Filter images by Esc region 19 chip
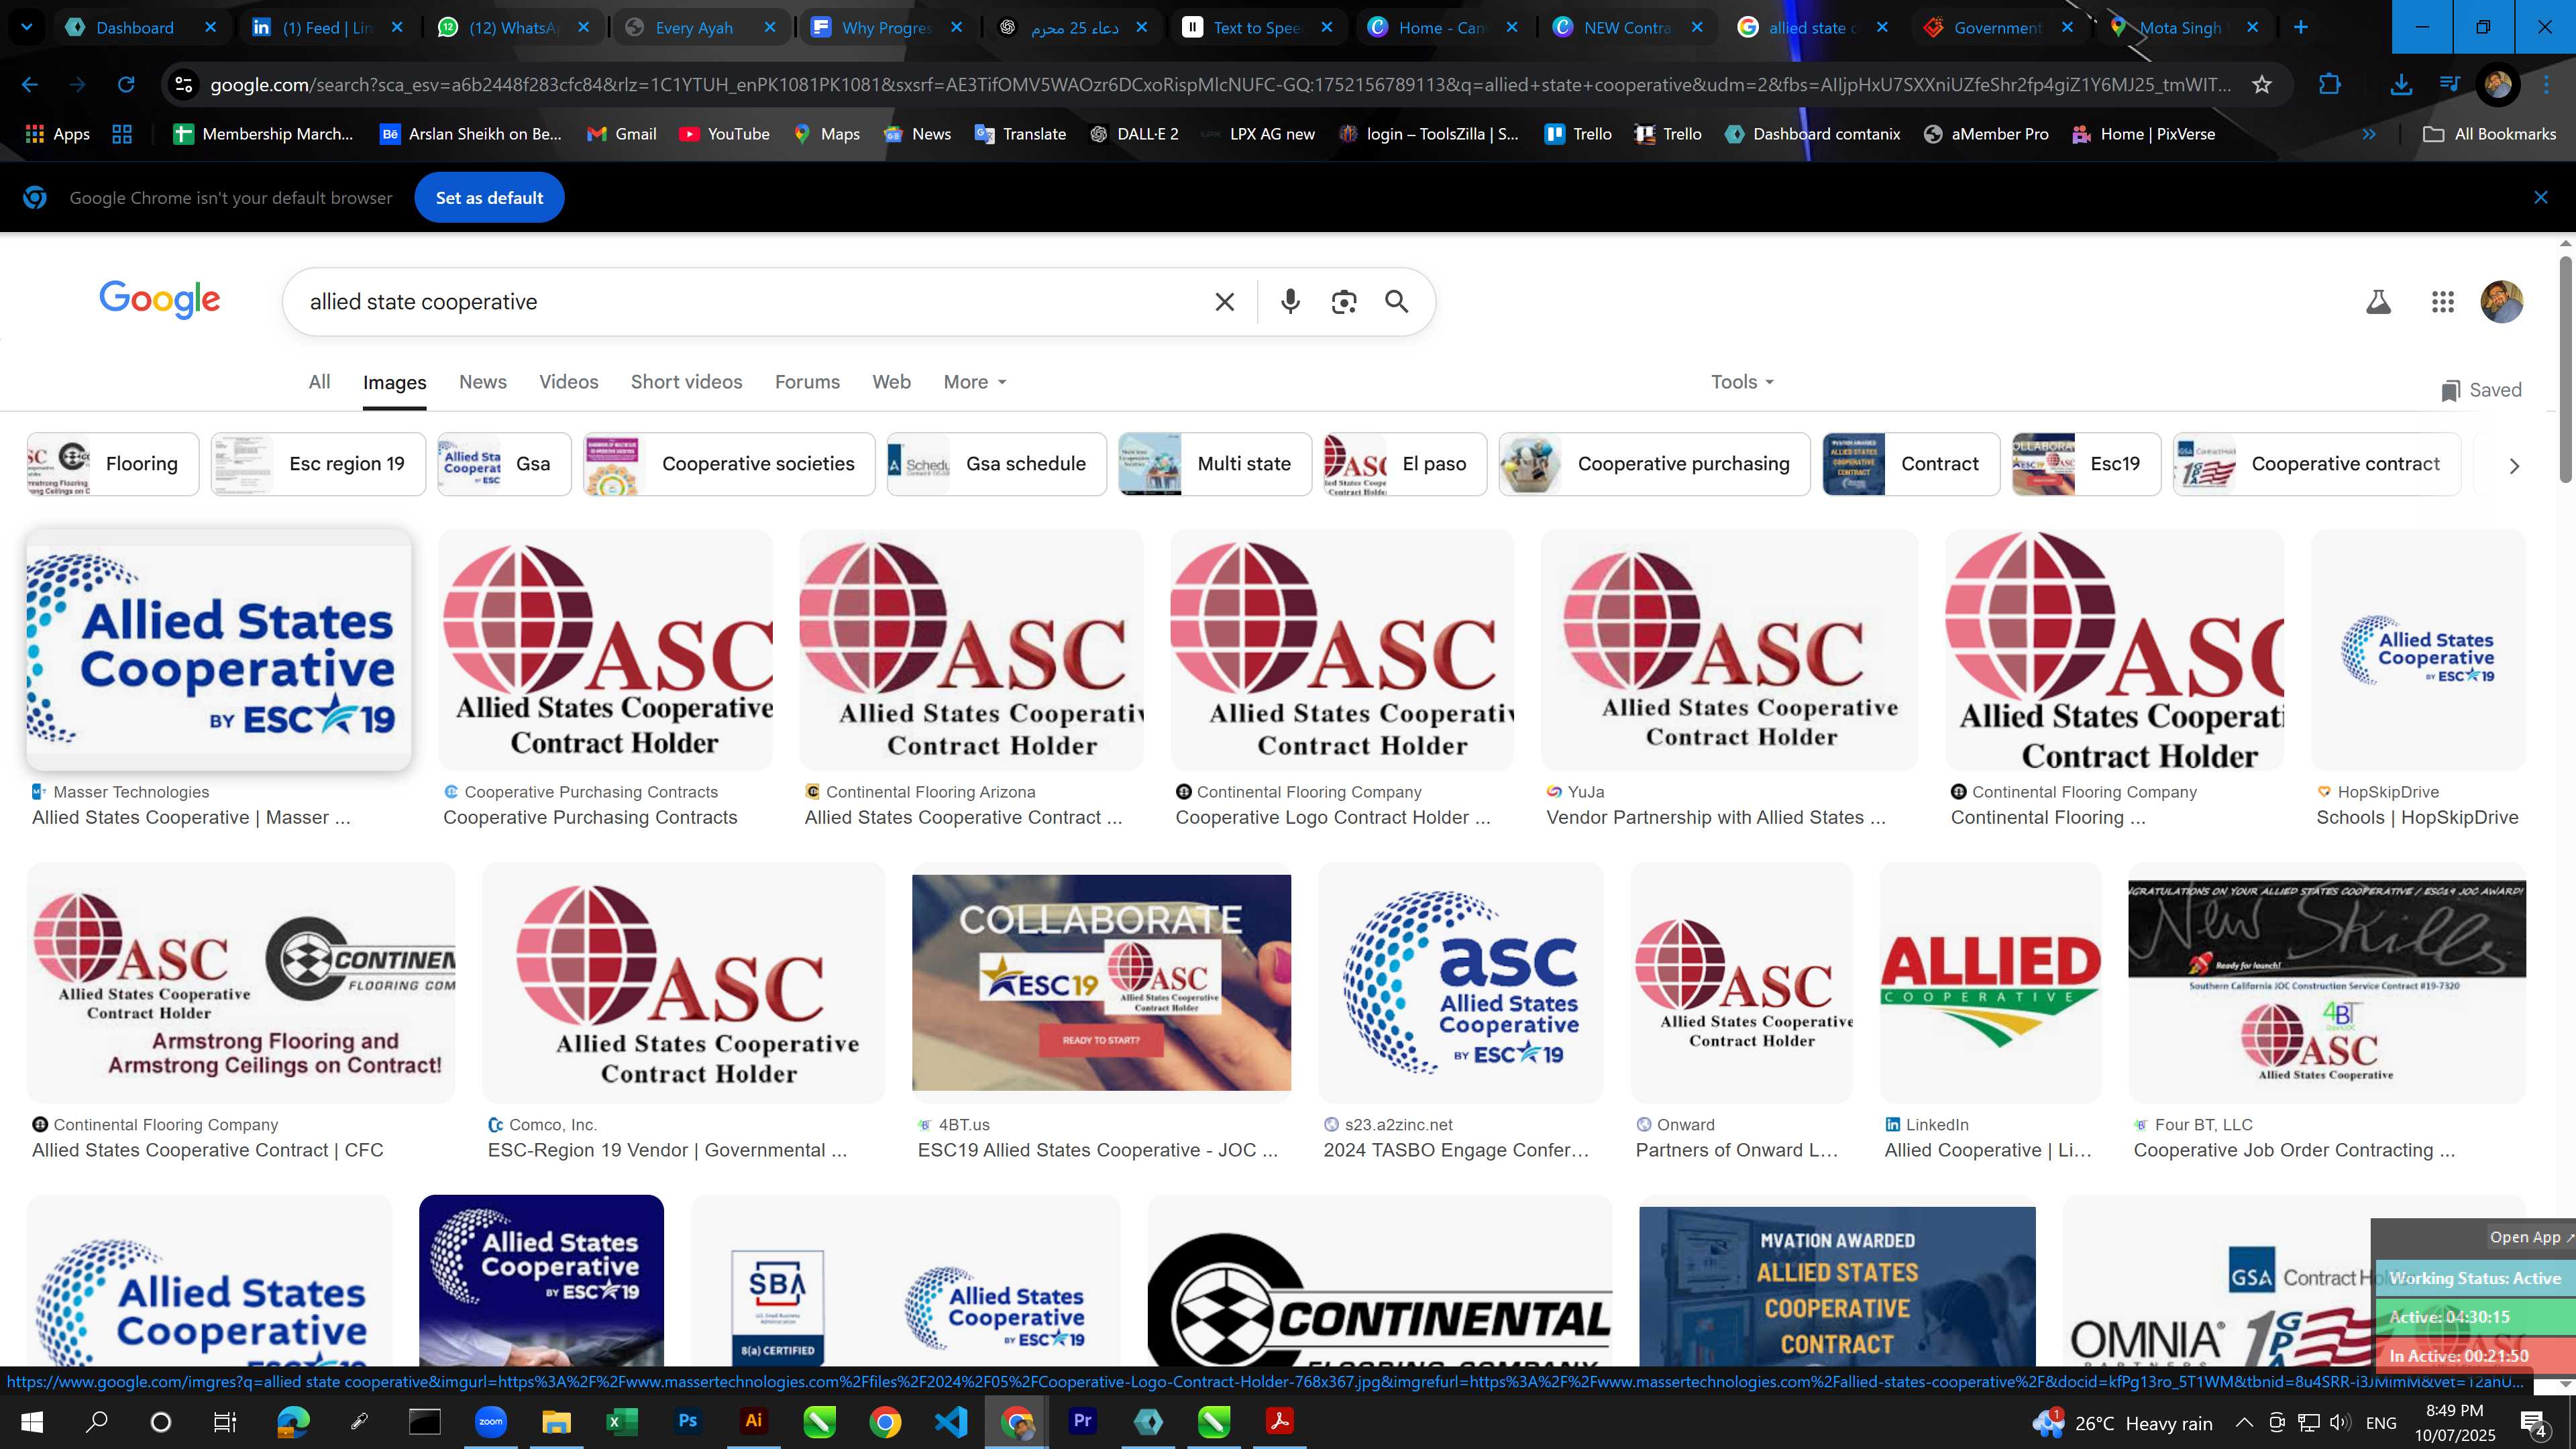The width and height of the screenshot is (2576, 1449). (x=318, y=464)
